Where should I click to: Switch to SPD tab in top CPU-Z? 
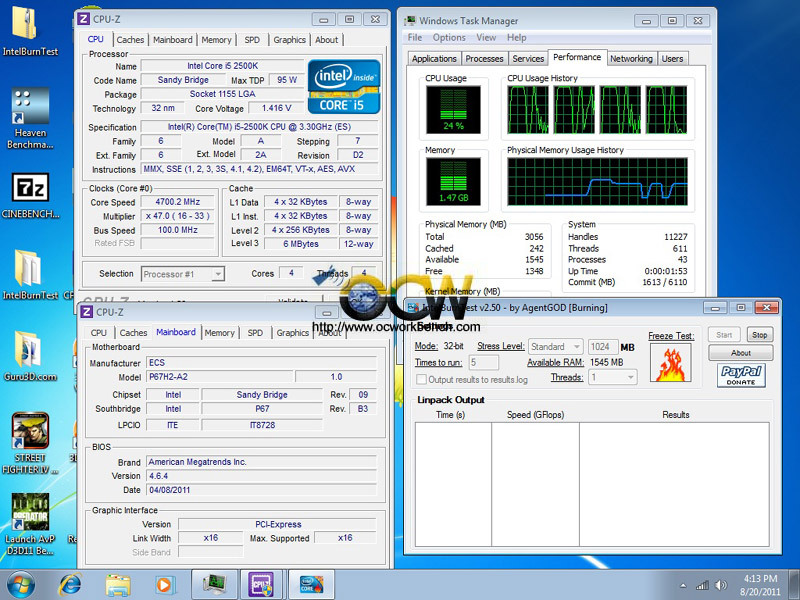pos(252,40)
